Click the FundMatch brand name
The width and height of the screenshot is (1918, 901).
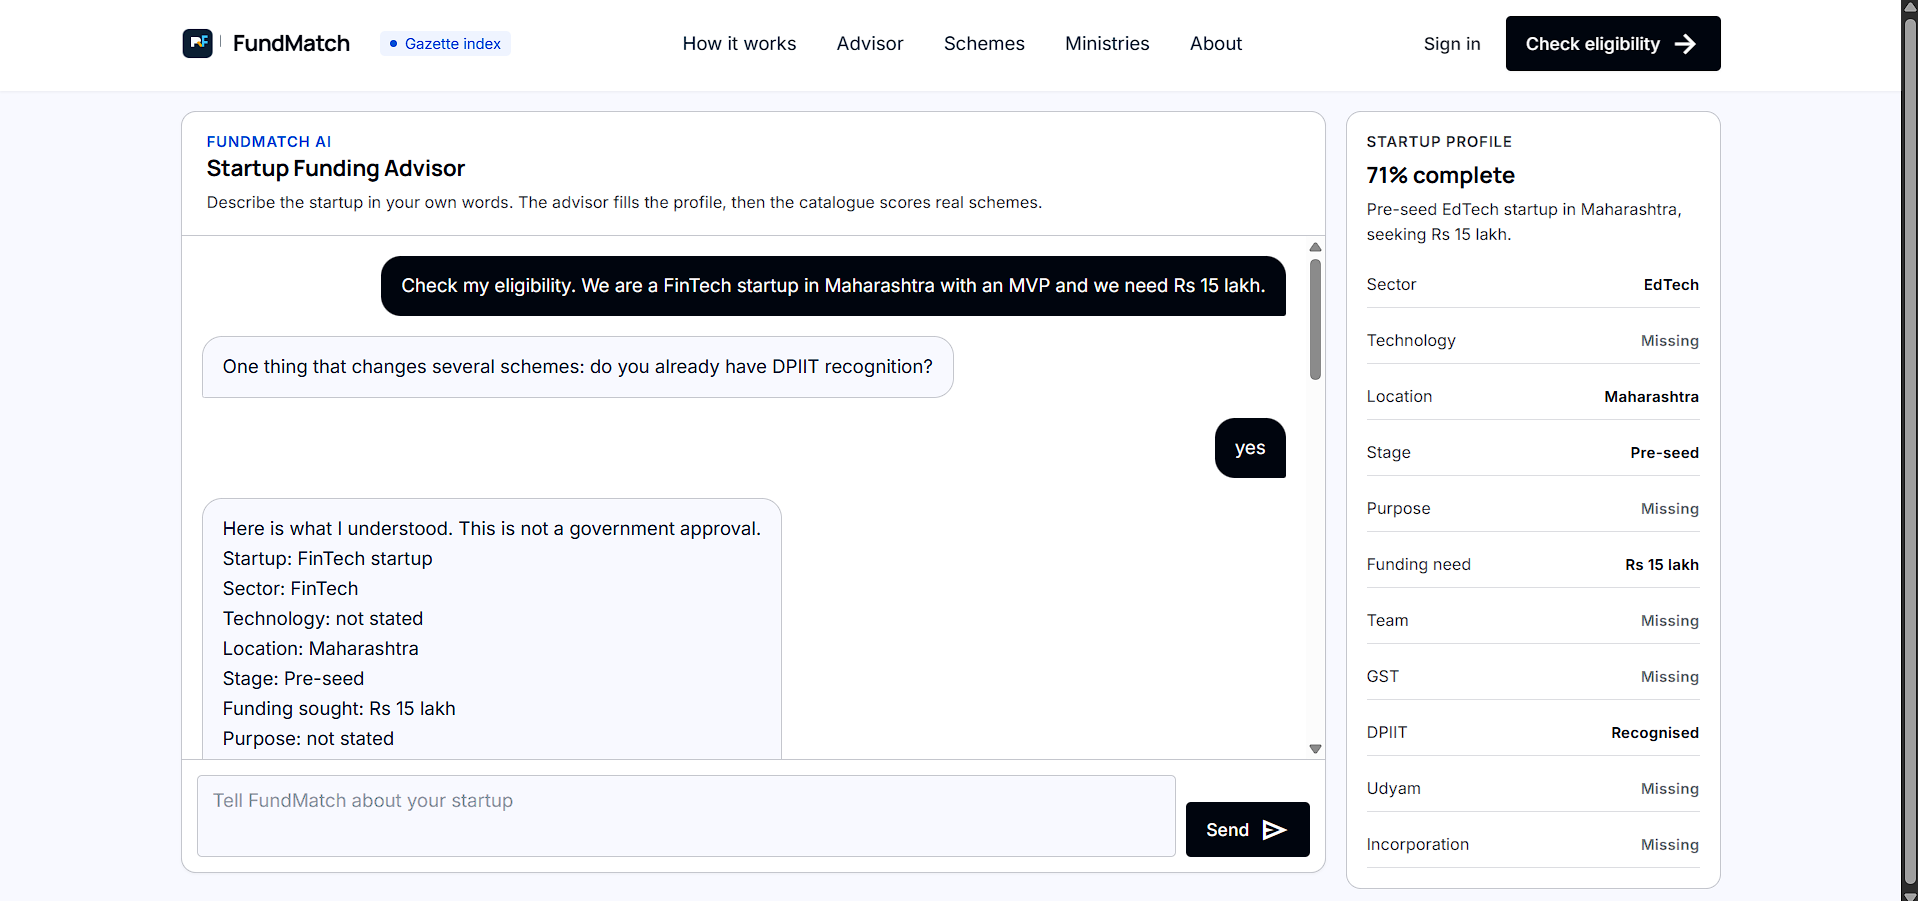click(291, 44)
